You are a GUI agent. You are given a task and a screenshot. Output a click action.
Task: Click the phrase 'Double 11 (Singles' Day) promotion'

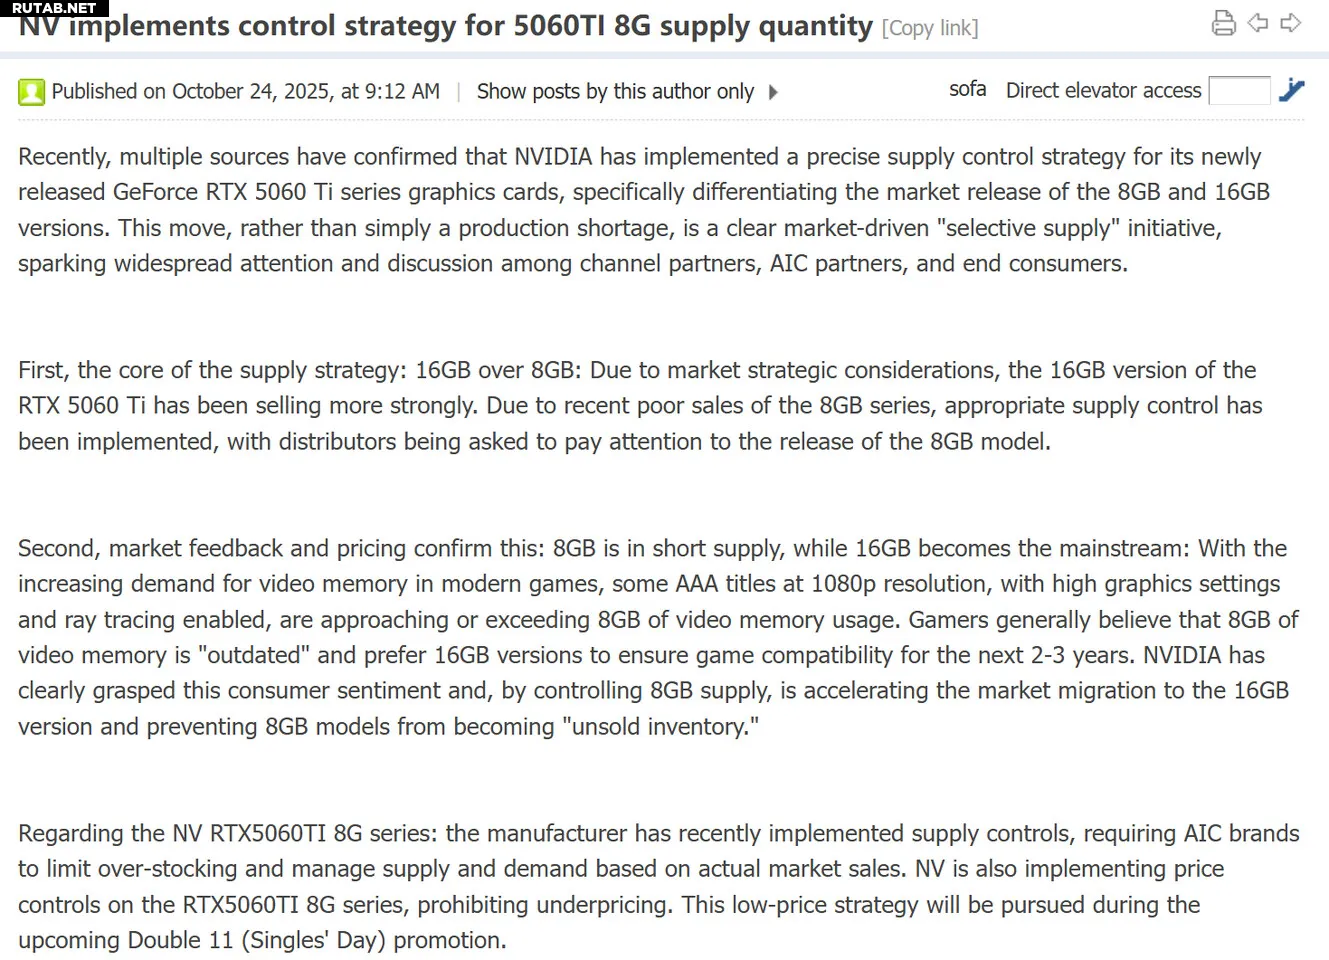(x=314, y=941)
